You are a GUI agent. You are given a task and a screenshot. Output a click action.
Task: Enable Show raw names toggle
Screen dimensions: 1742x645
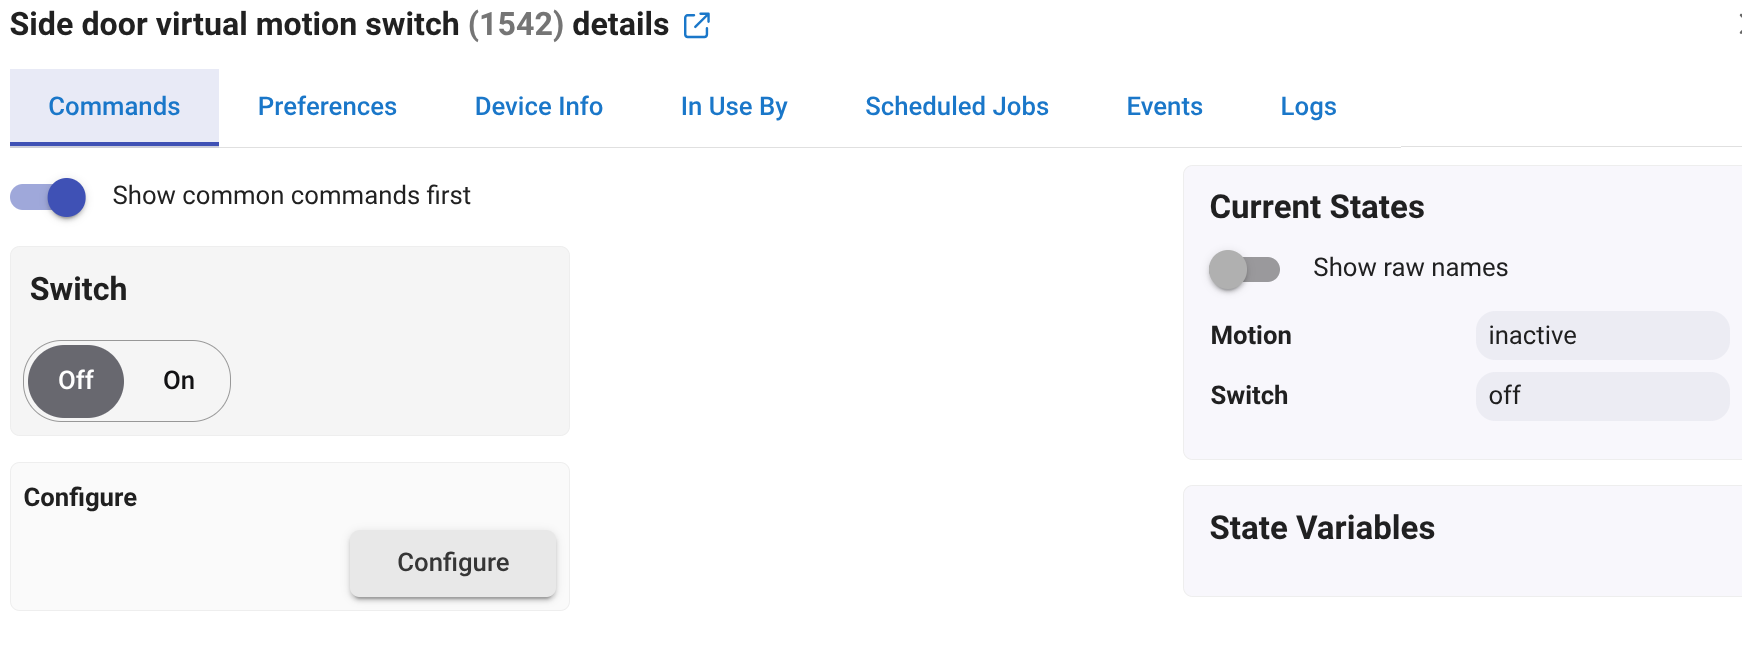(x=1245, y=269)
